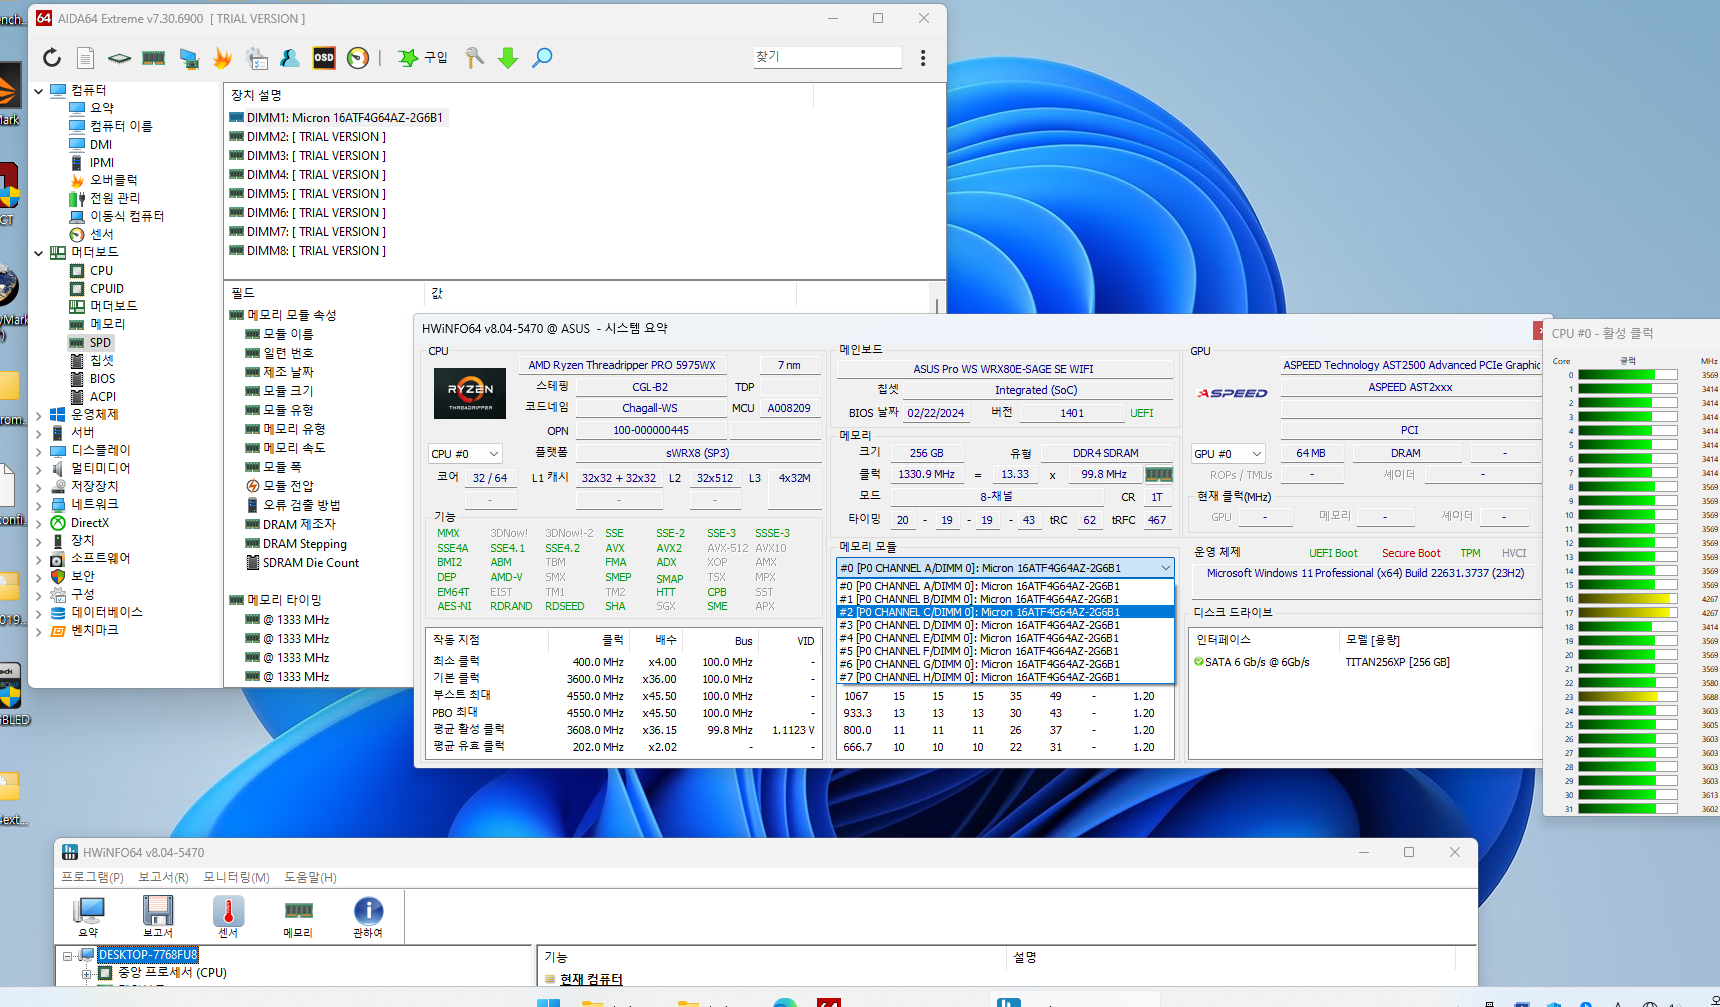Open the AIDA64 three-dot menu
The image size is (1720, 1007).
point(923,58)
